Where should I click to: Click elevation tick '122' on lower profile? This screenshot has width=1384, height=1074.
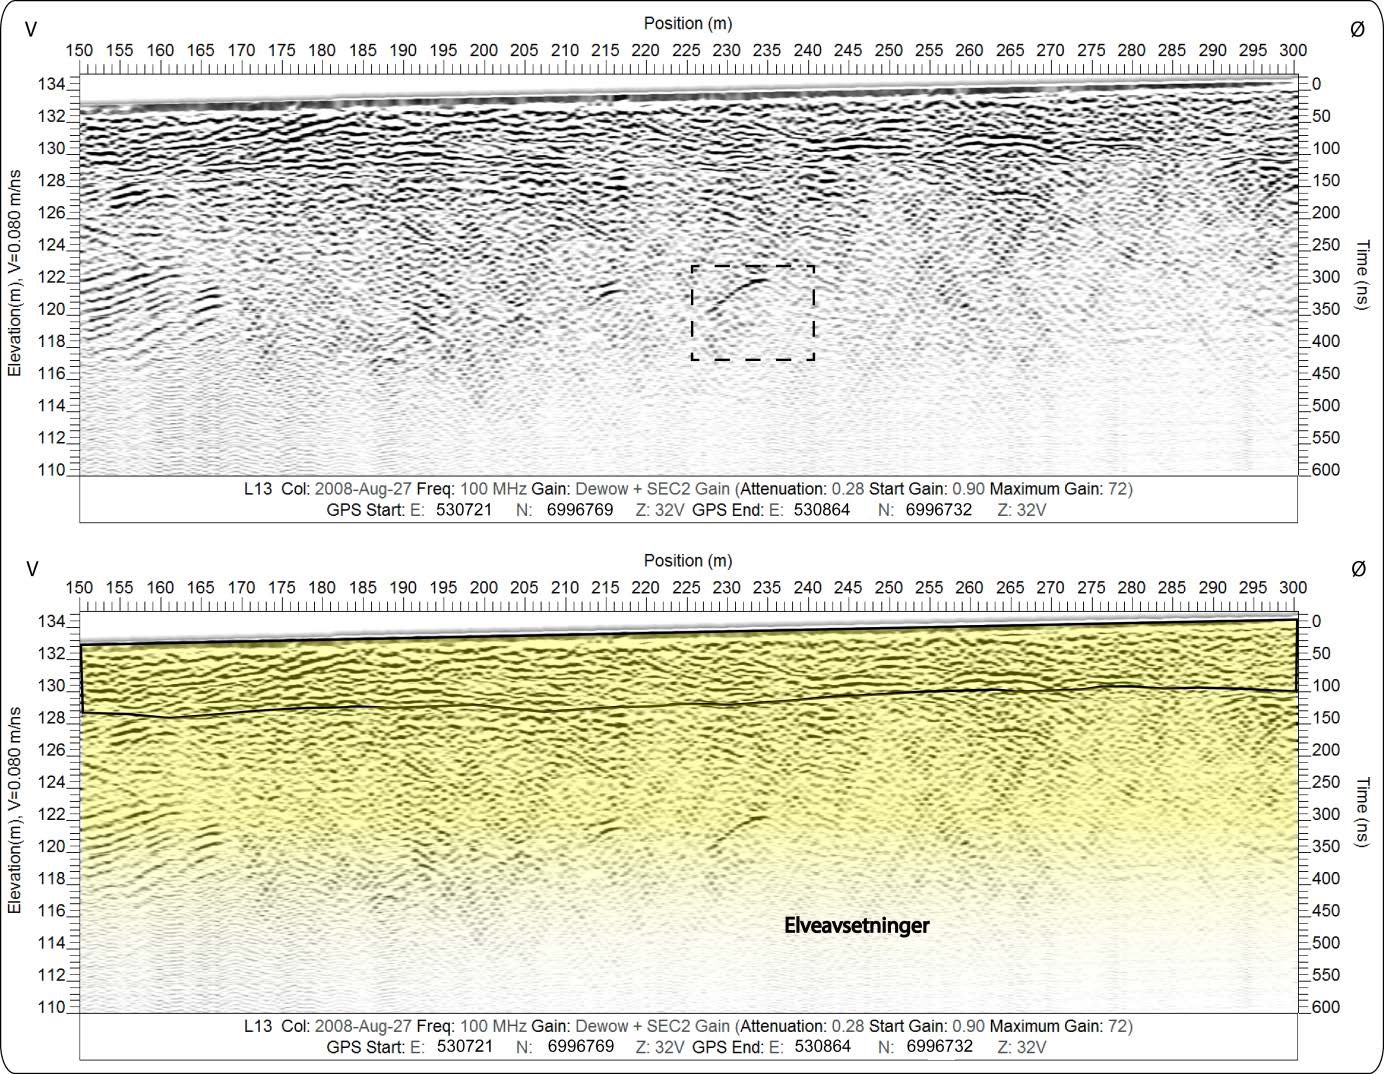tap(51, 814)
